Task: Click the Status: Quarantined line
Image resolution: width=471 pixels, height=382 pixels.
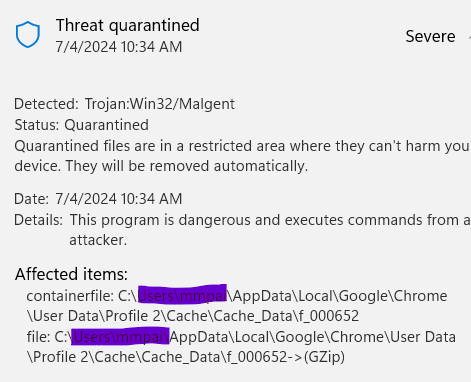Action: click(x=82, y=125)
